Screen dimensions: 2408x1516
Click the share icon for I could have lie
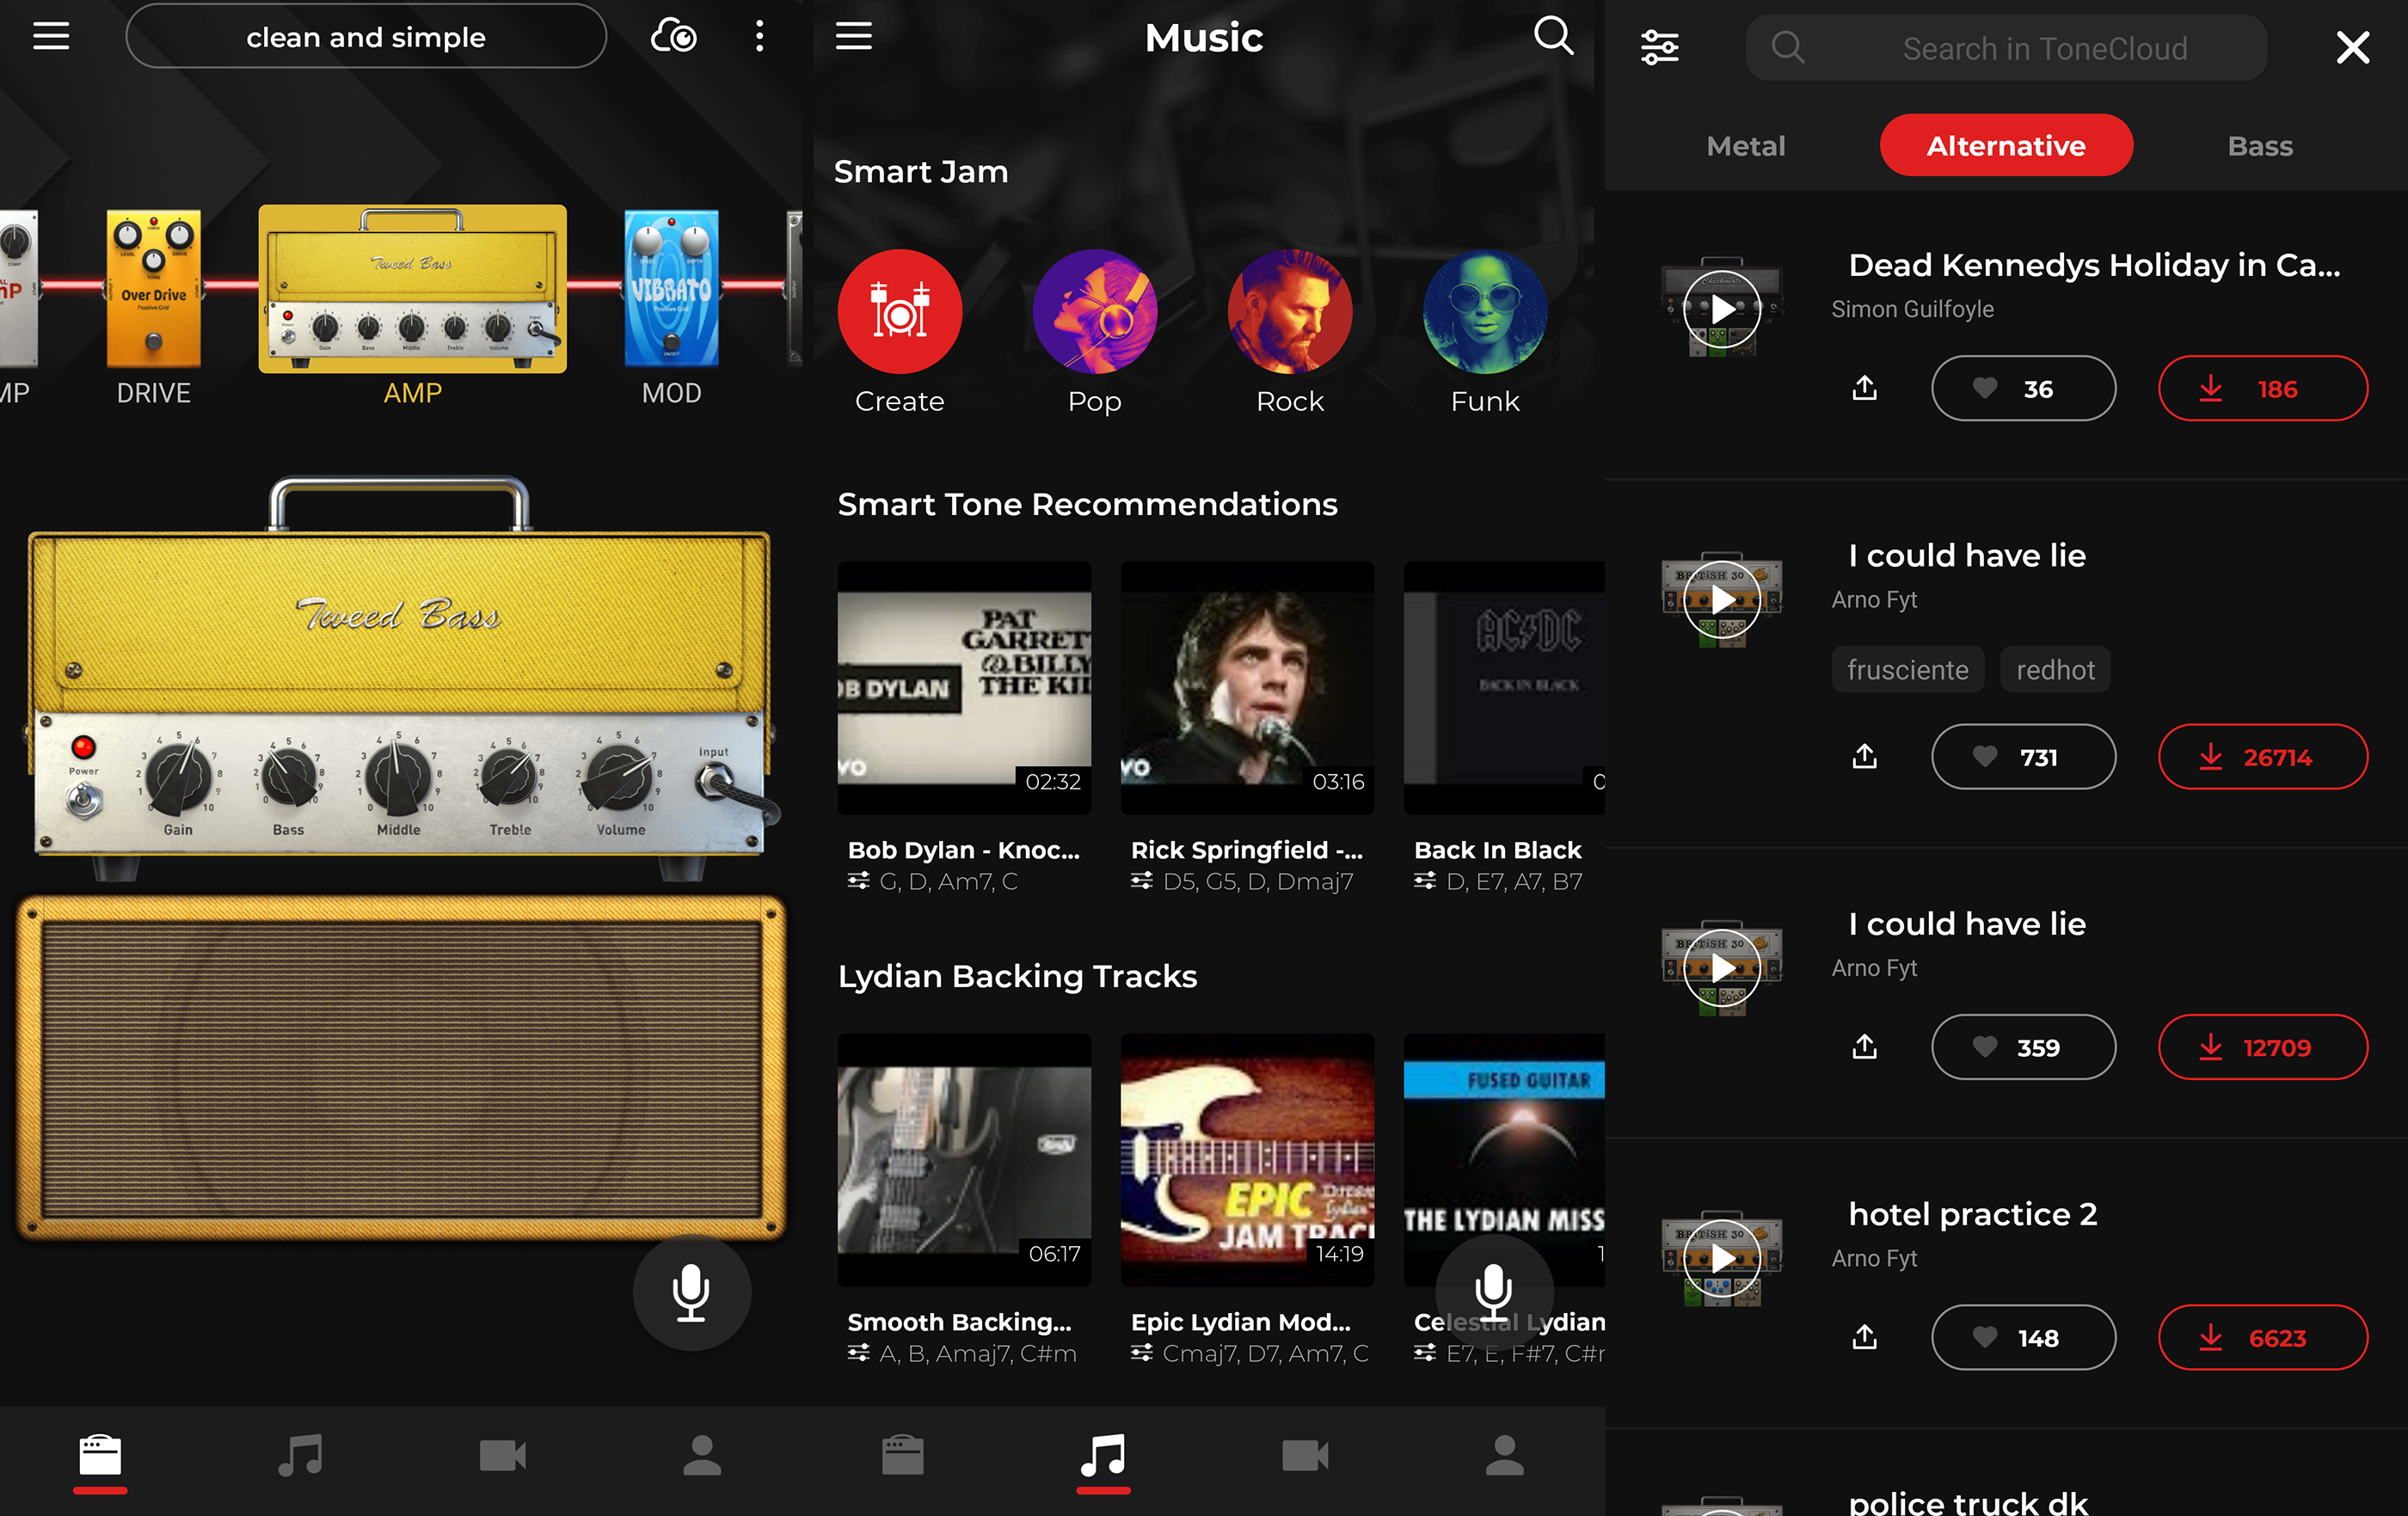1865,754
